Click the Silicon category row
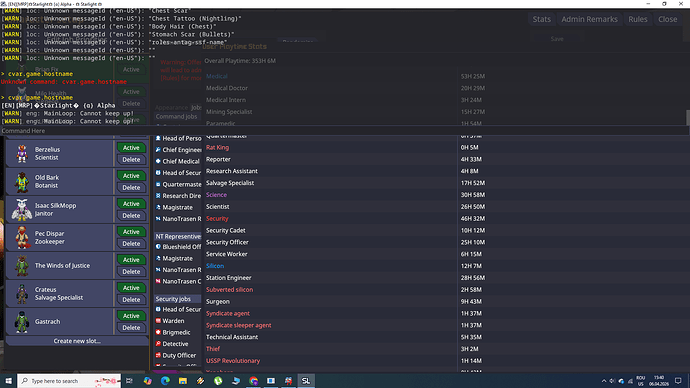 pos(446,266)
